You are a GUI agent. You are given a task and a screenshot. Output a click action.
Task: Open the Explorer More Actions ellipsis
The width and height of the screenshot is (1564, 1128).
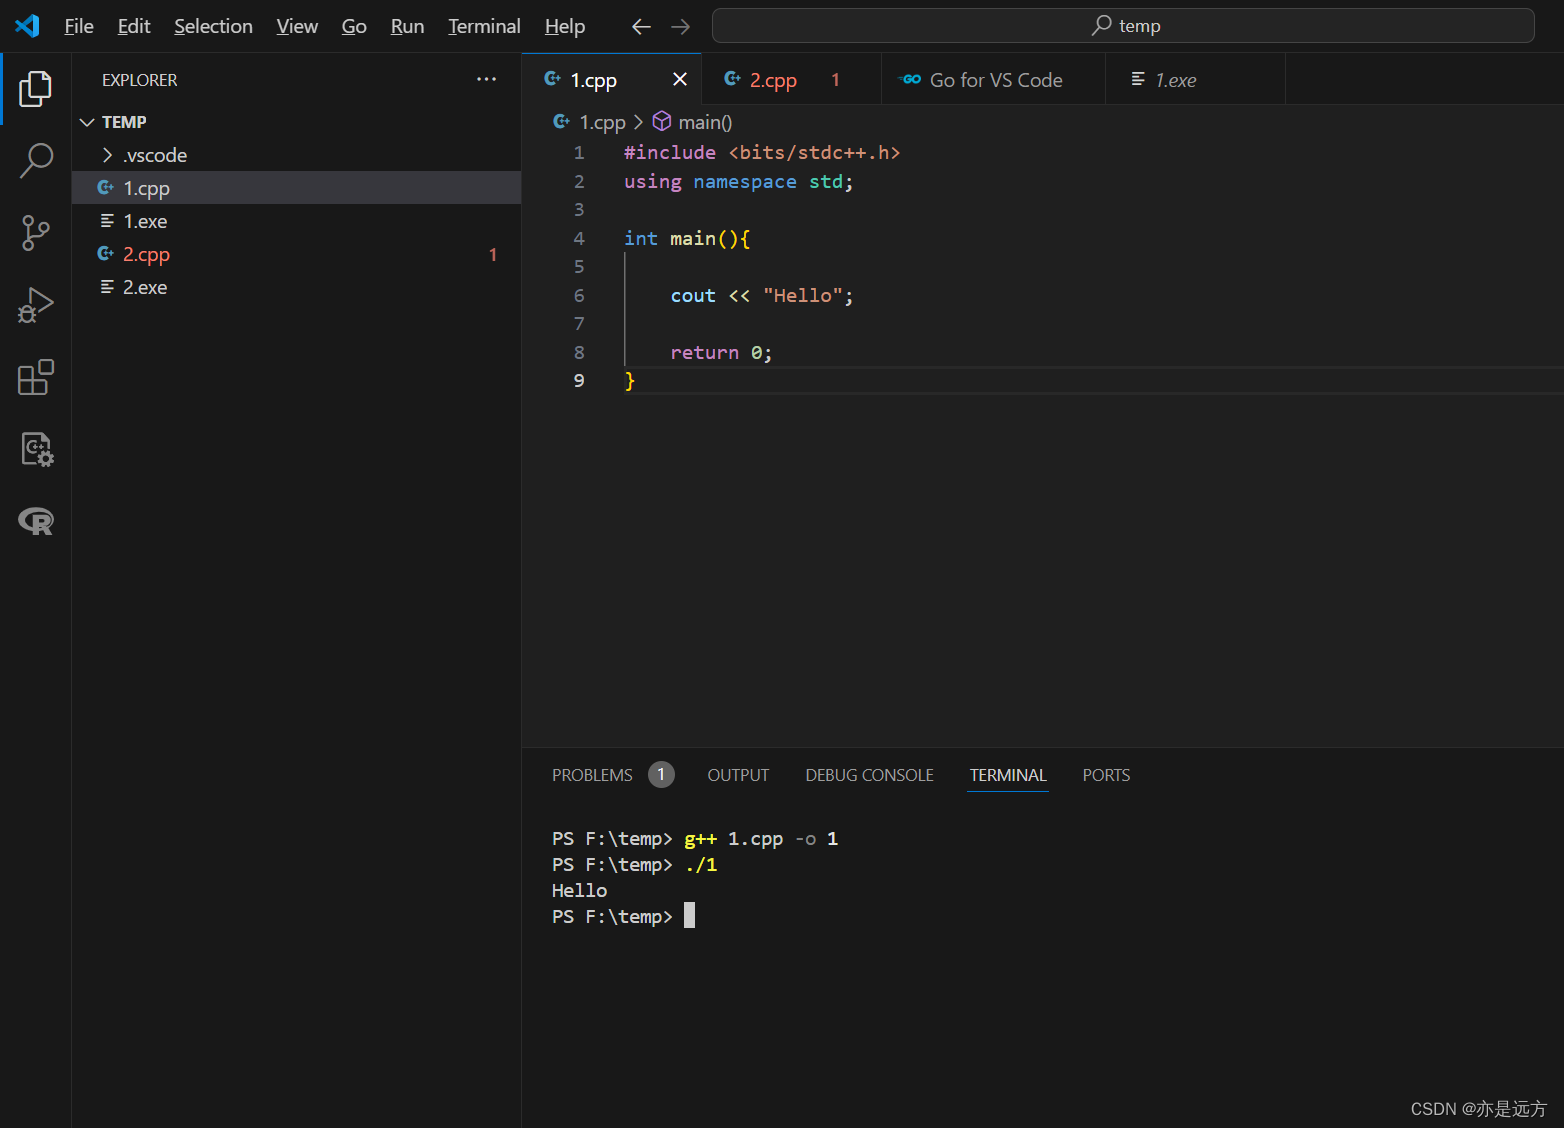pyautogui.click(x=487, y=79)
